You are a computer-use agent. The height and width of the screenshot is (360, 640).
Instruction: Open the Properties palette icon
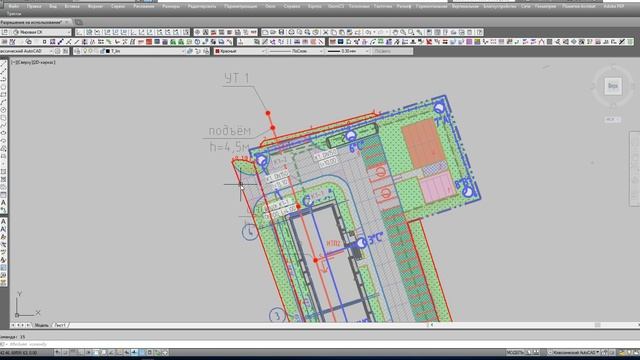pyautogui.click(x=429, y=32)
